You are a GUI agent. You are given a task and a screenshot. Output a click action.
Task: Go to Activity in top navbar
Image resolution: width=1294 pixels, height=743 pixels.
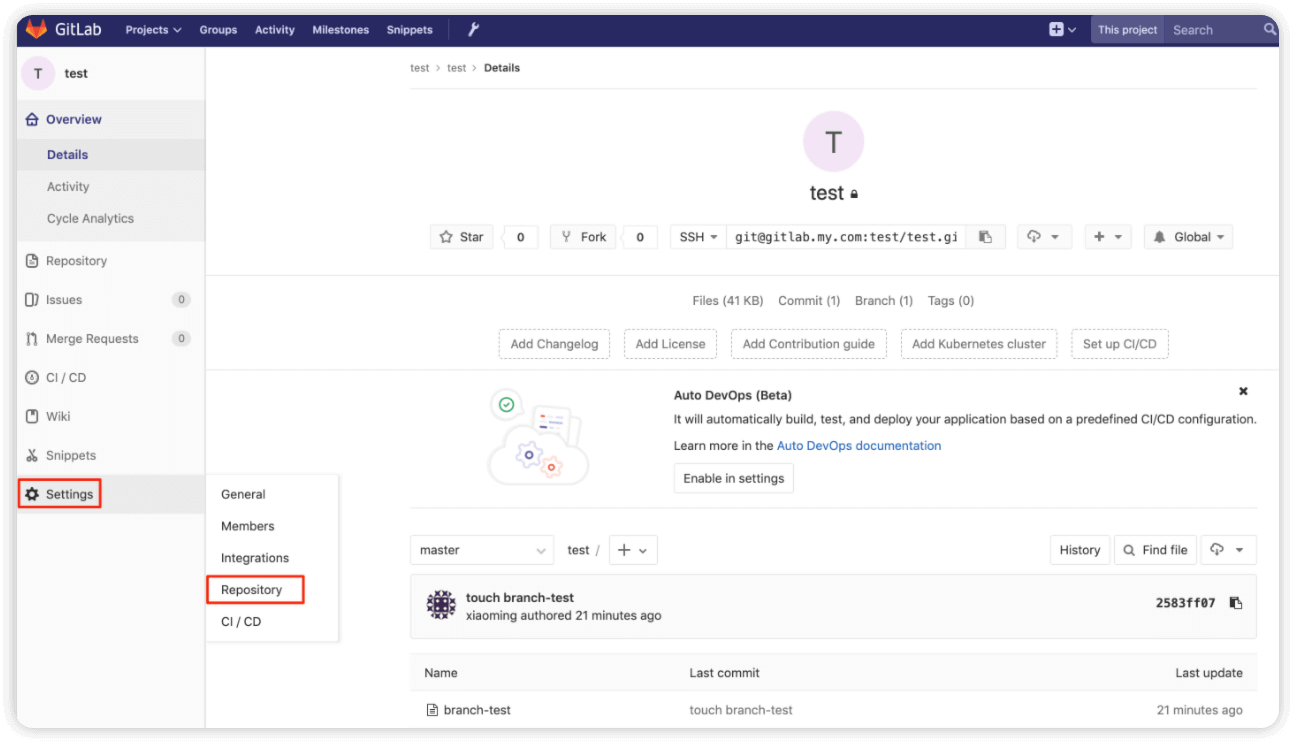[275, 30]
